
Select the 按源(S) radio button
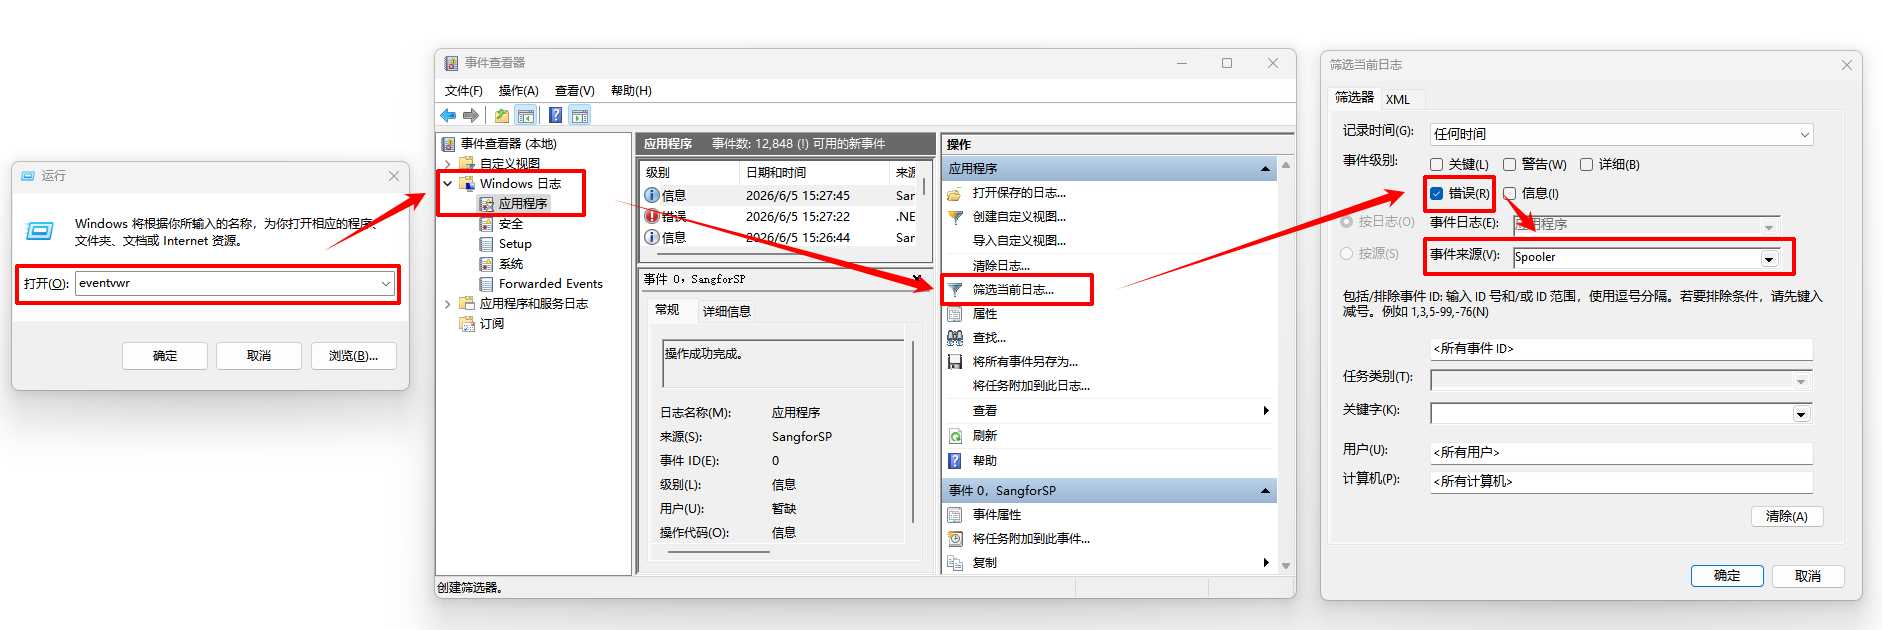click(1347, 254)
